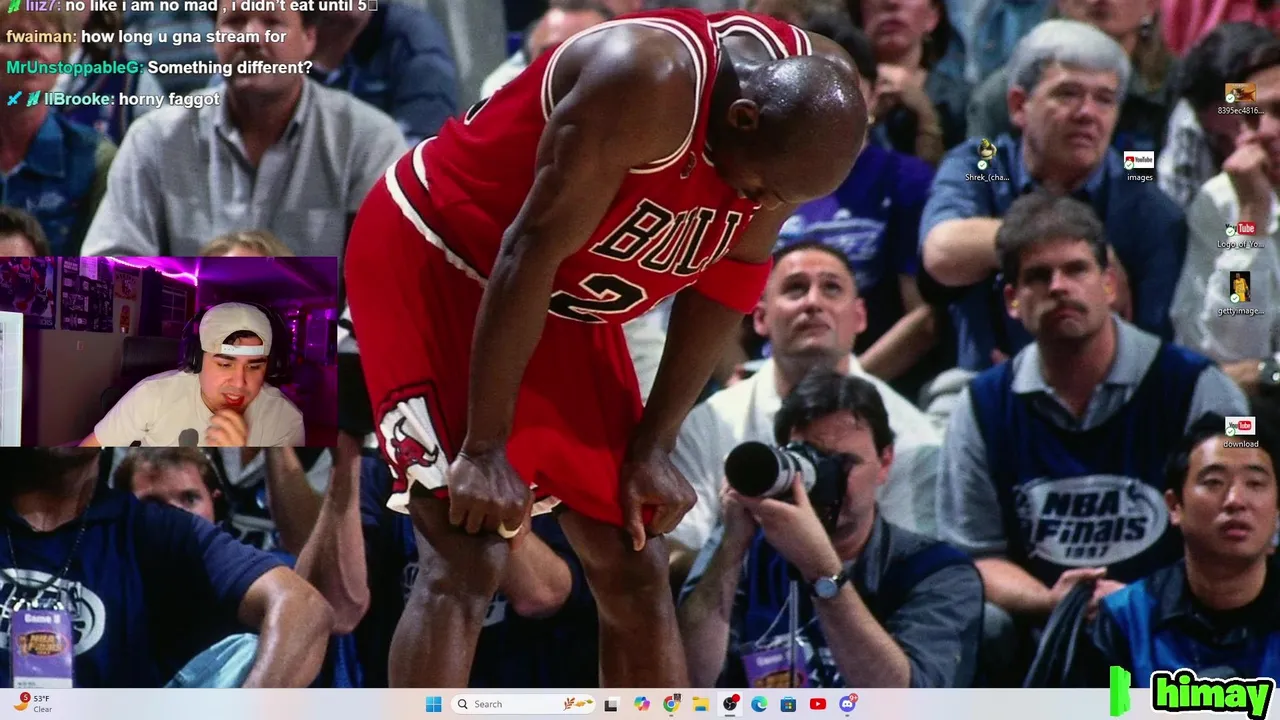Image resolution: width=1280 pixels, height=720 pixels.
Task: Open Microsoft Edge from the taskbar
Action: (759, 704)
